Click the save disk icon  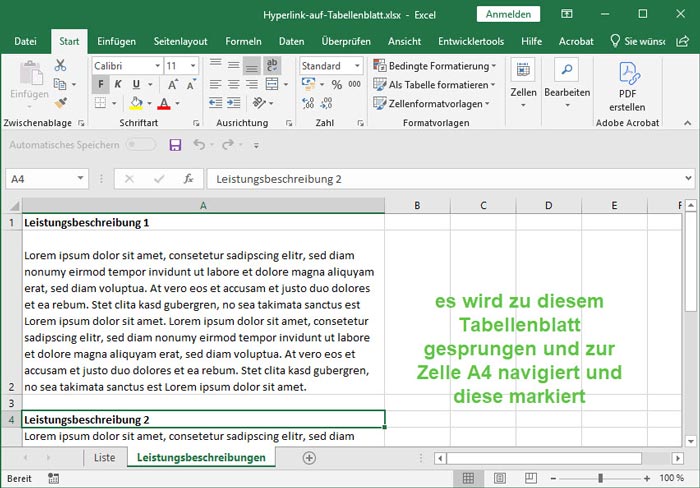pyautogui.click(x=175, y=145)
